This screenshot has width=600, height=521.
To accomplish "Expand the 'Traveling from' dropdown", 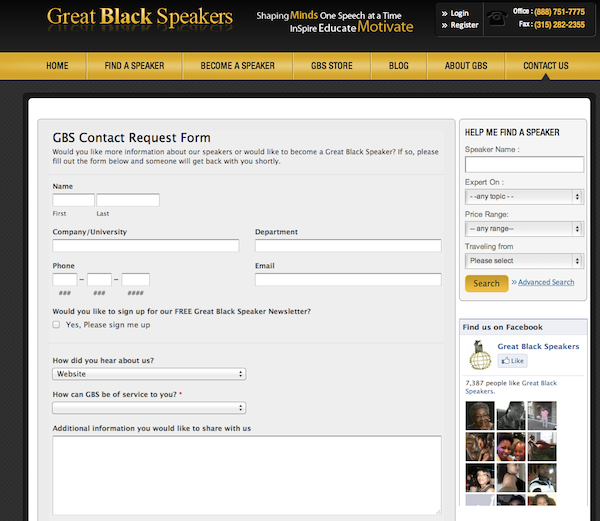I will (x=524, y=261).
